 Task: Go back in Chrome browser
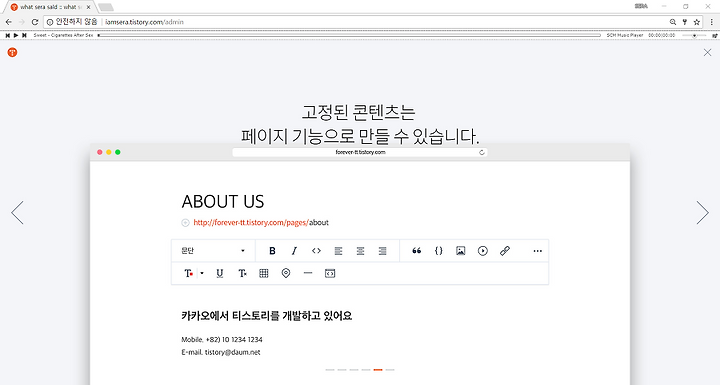(9, 22)
